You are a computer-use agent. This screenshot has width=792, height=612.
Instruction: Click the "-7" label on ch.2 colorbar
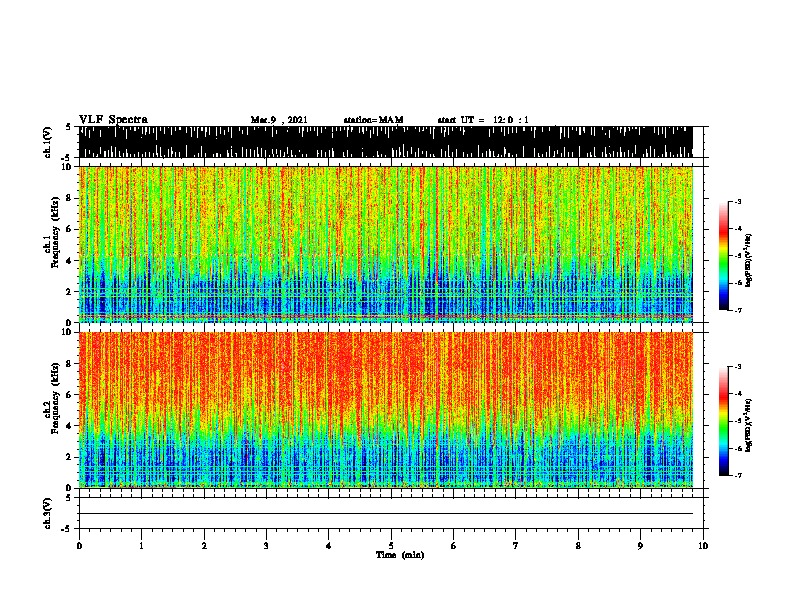tap(738, 475)
